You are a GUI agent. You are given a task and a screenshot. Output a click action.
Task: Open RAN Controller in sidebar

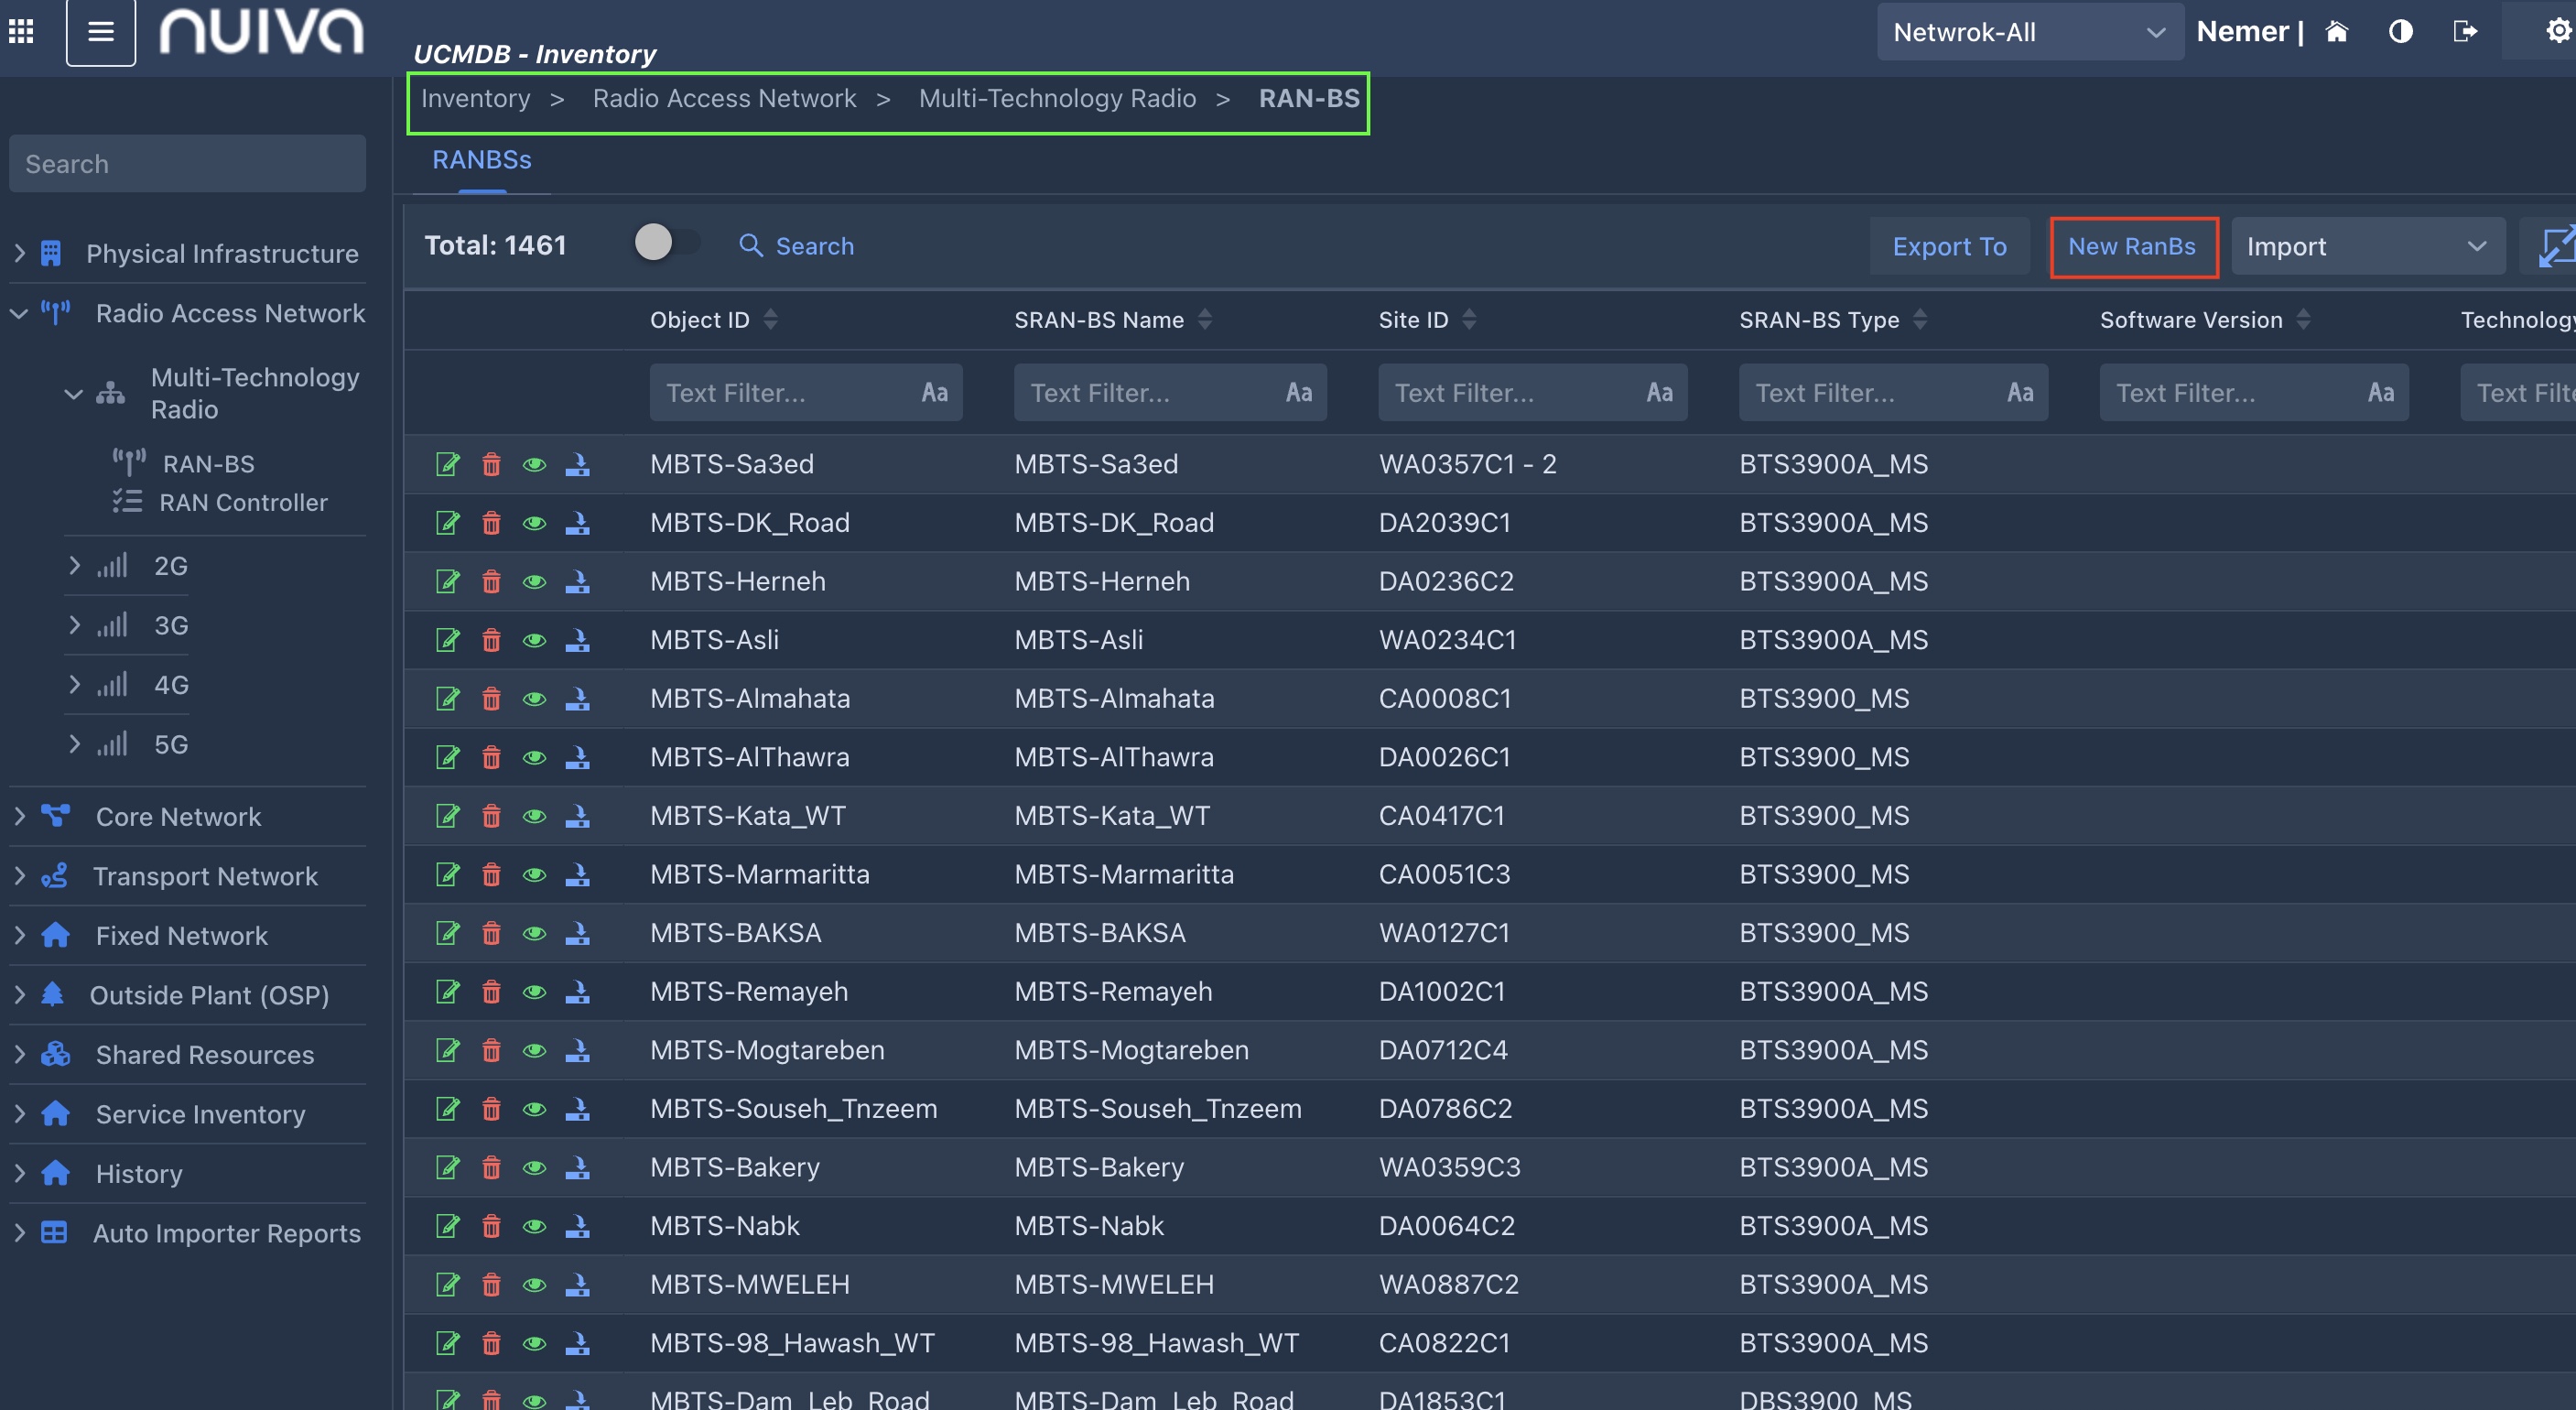pyautogui.click(x=243, y=503)
